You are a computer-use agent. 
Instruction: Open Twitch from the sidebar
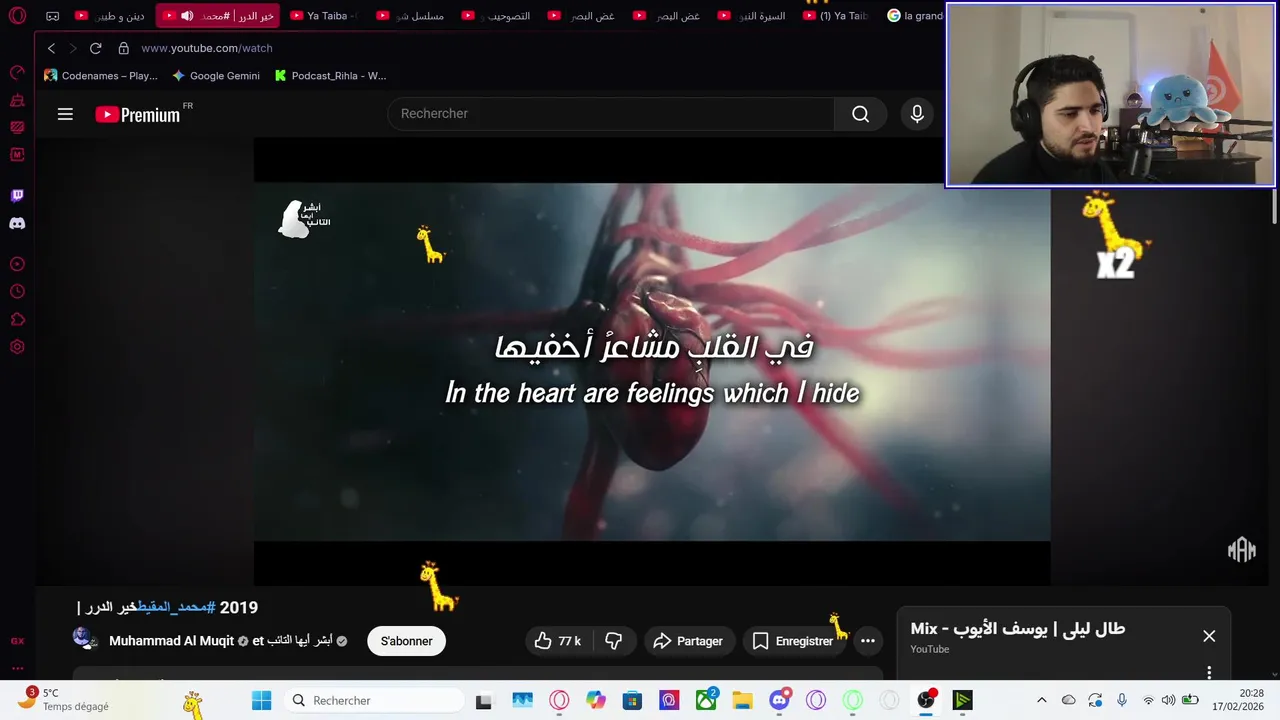17,196
